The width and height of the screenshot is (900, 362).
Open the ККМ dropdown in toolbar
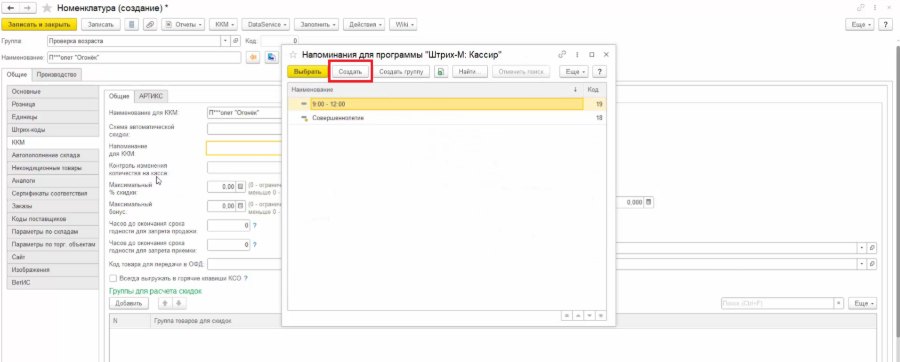(224, 25)
